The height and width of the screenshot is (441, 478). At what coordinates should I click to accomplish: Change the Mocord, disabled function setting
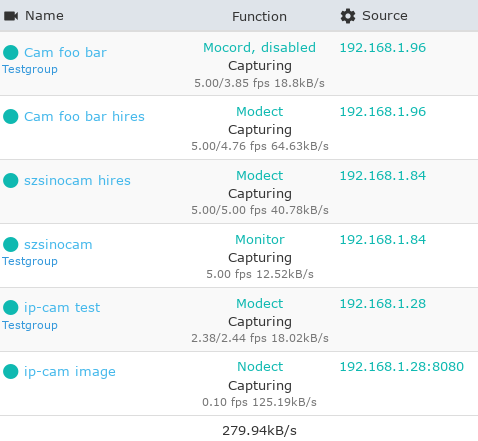pyautogui.click(x=259, y=48)
